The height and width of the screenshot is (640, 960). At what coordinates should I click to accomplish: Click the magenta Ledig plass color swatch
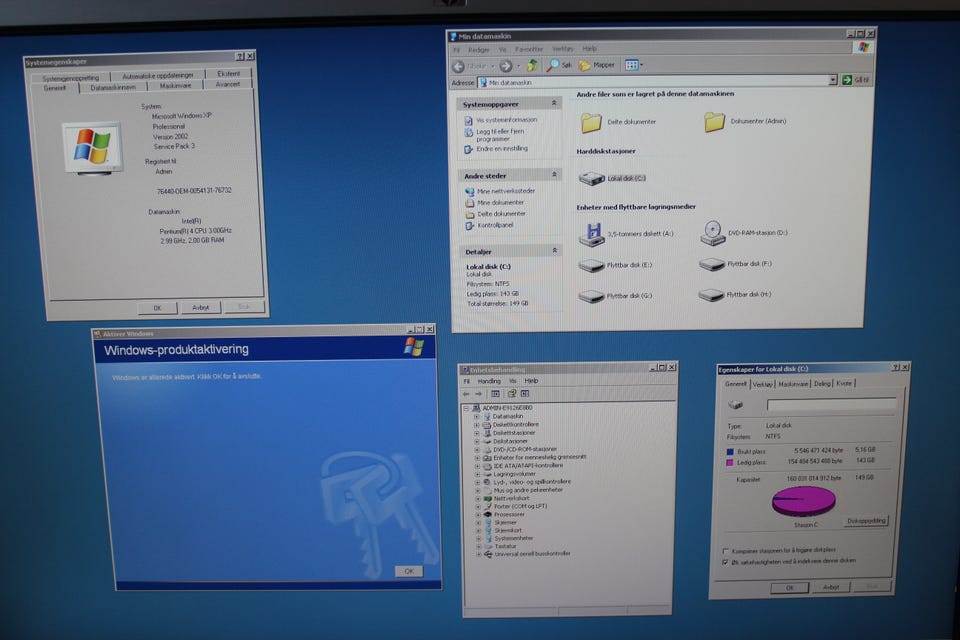coord(730,463)
